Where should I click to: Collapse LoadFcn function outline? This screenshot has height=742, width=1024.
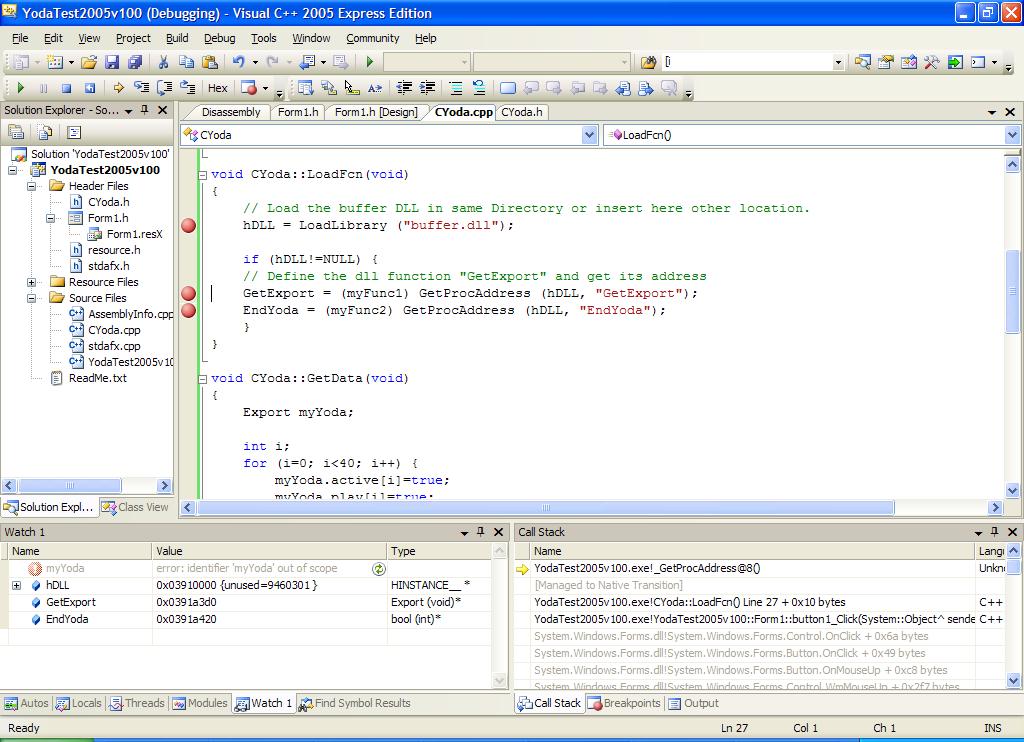point(202,174)
